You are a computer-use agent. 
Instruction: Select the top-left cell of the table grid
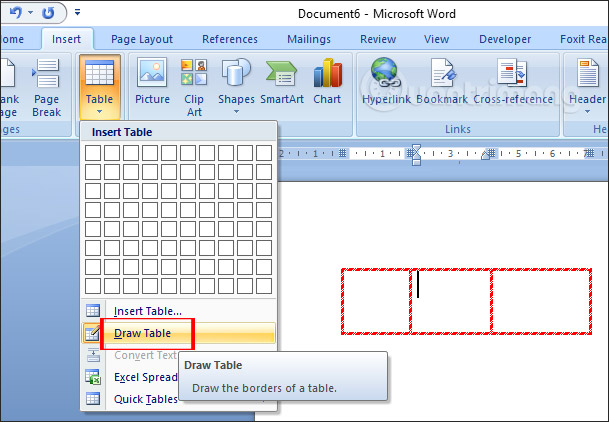(x=93, y=153)
